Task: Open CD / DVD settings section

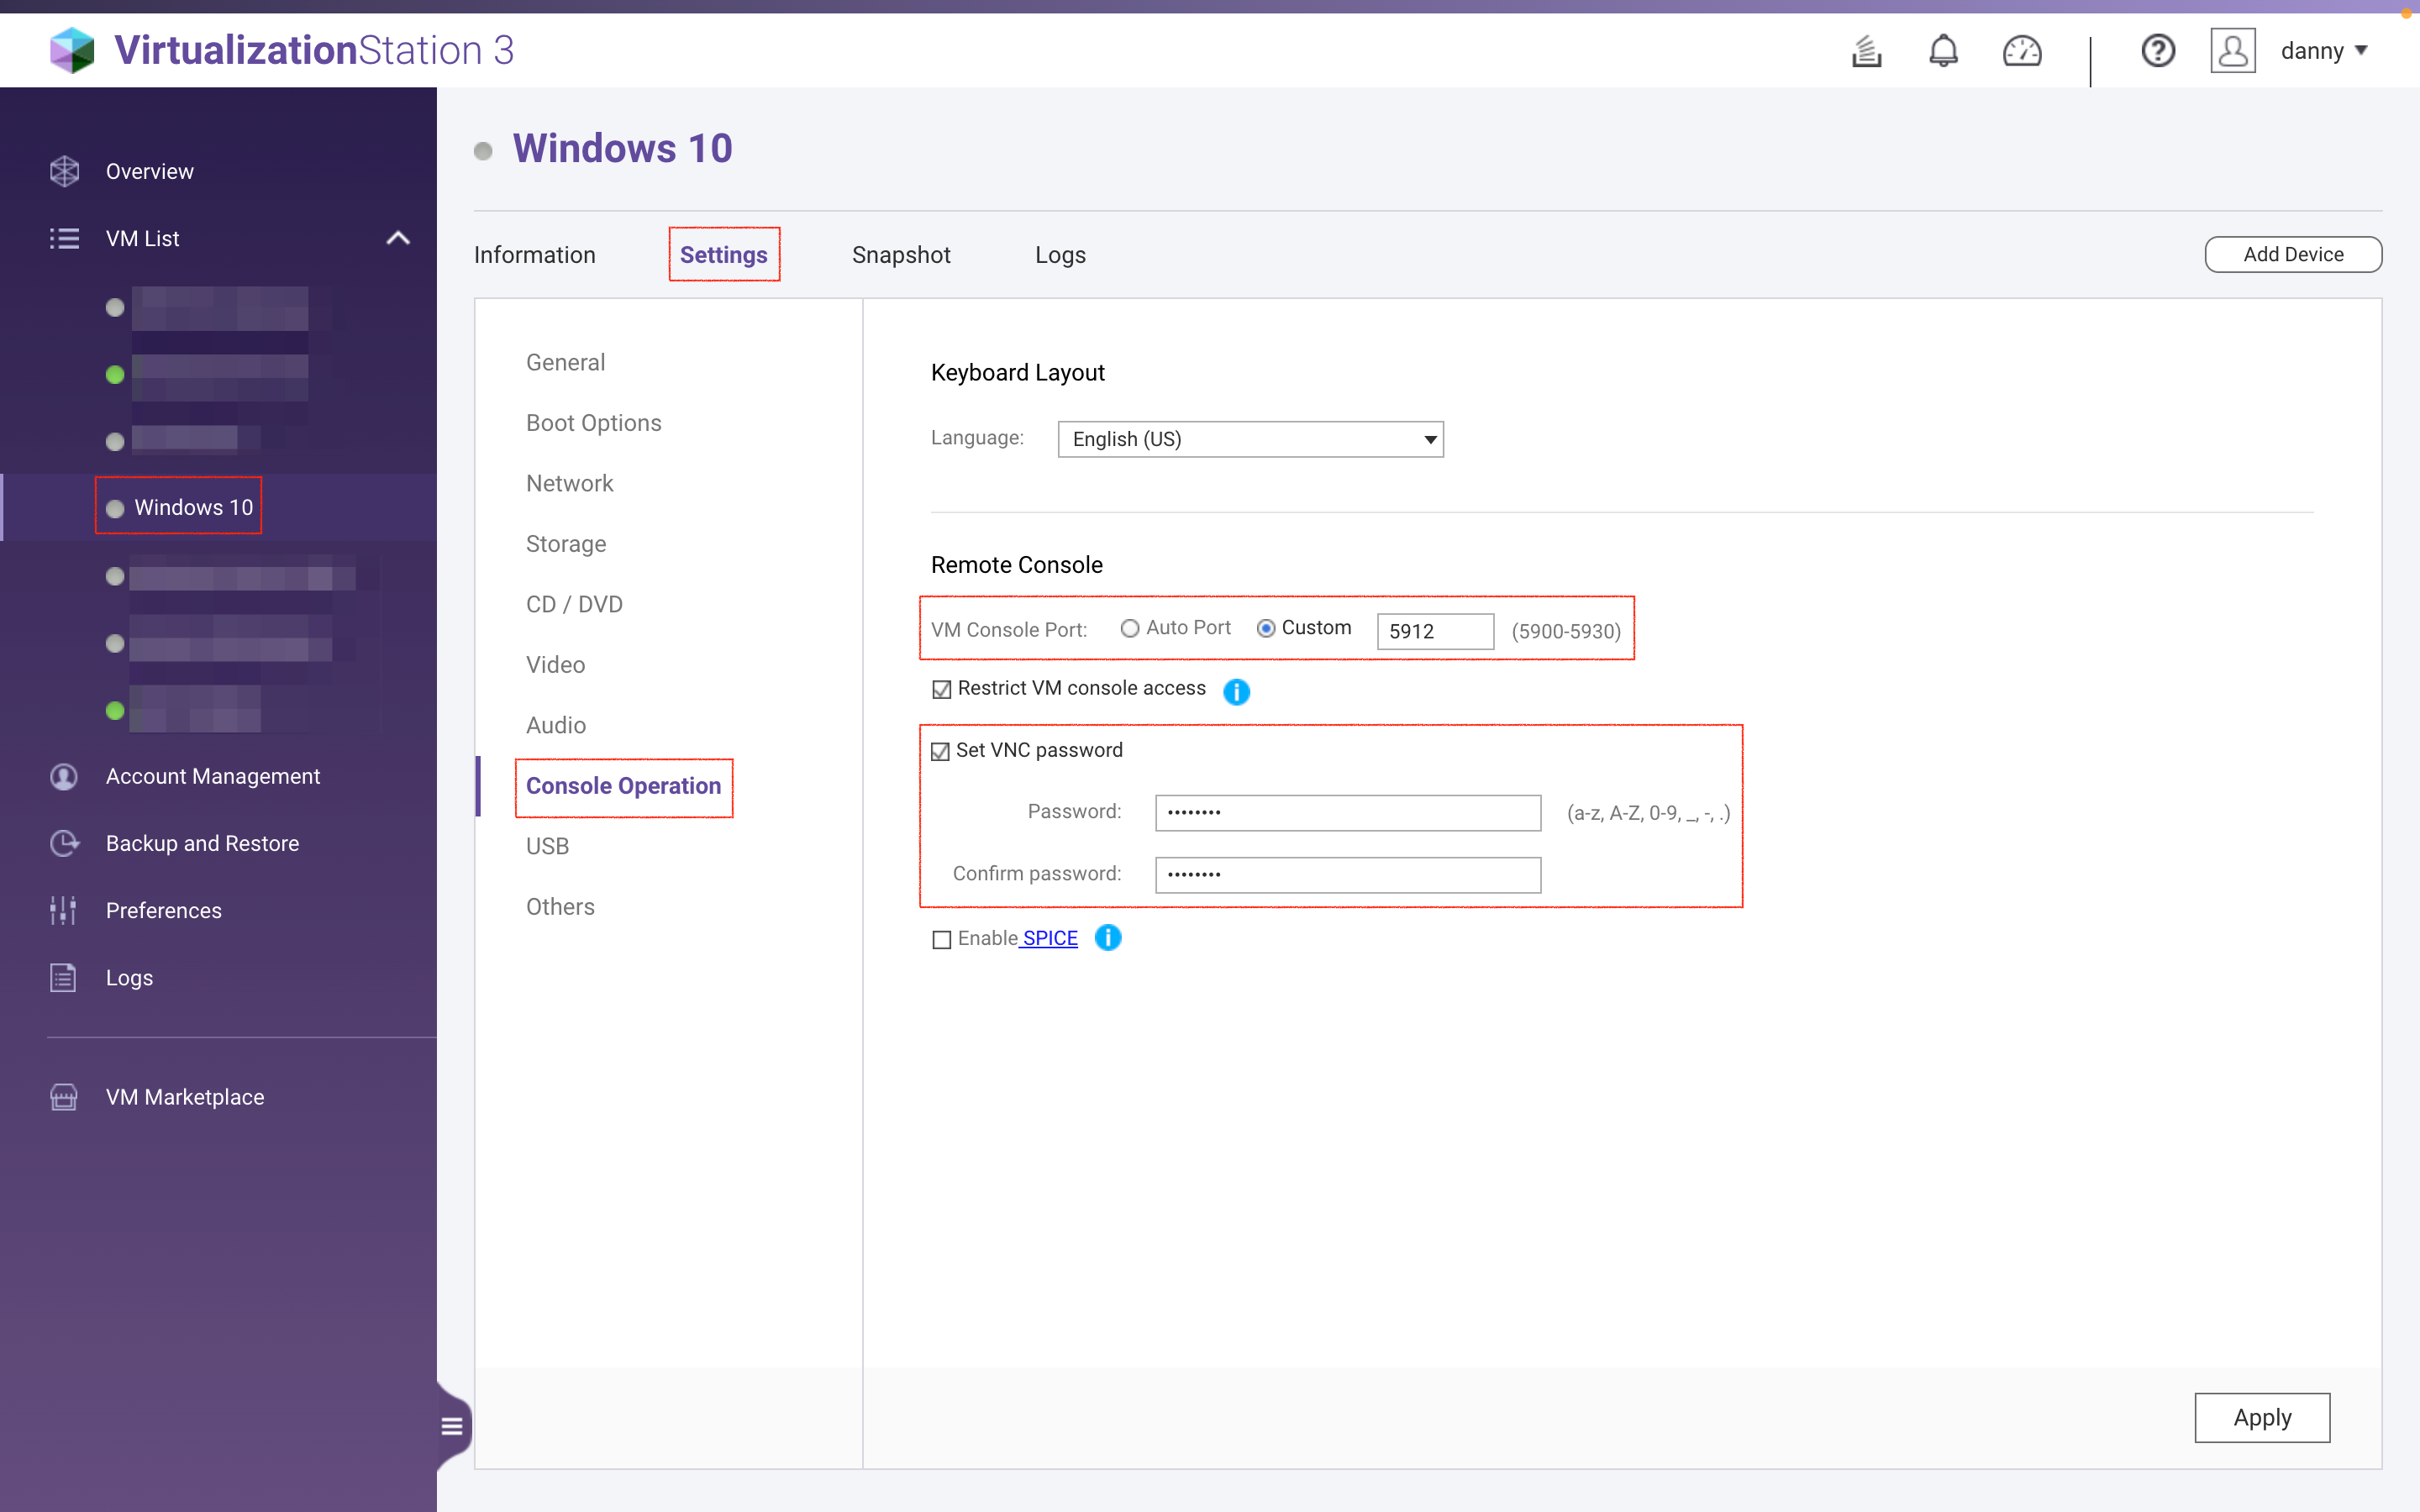Action: pyautogui.click(x=574, y=604)
